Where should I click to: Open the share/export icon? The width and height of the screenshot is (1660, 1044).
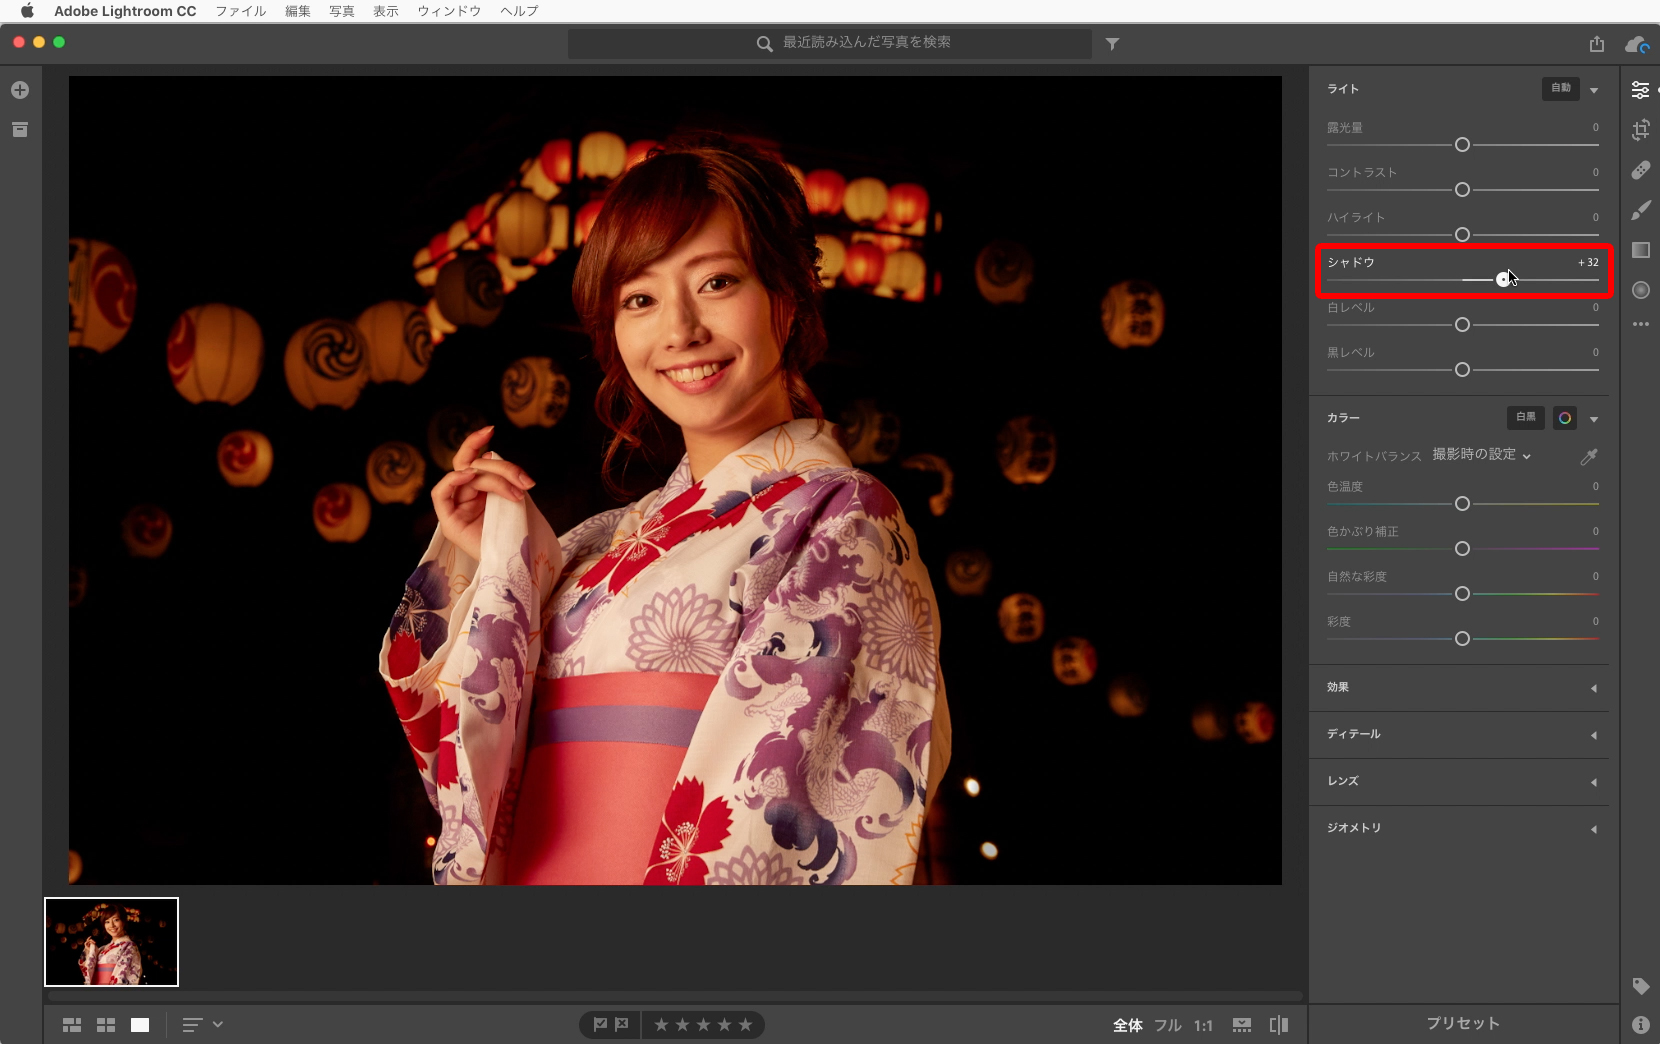1596,44
